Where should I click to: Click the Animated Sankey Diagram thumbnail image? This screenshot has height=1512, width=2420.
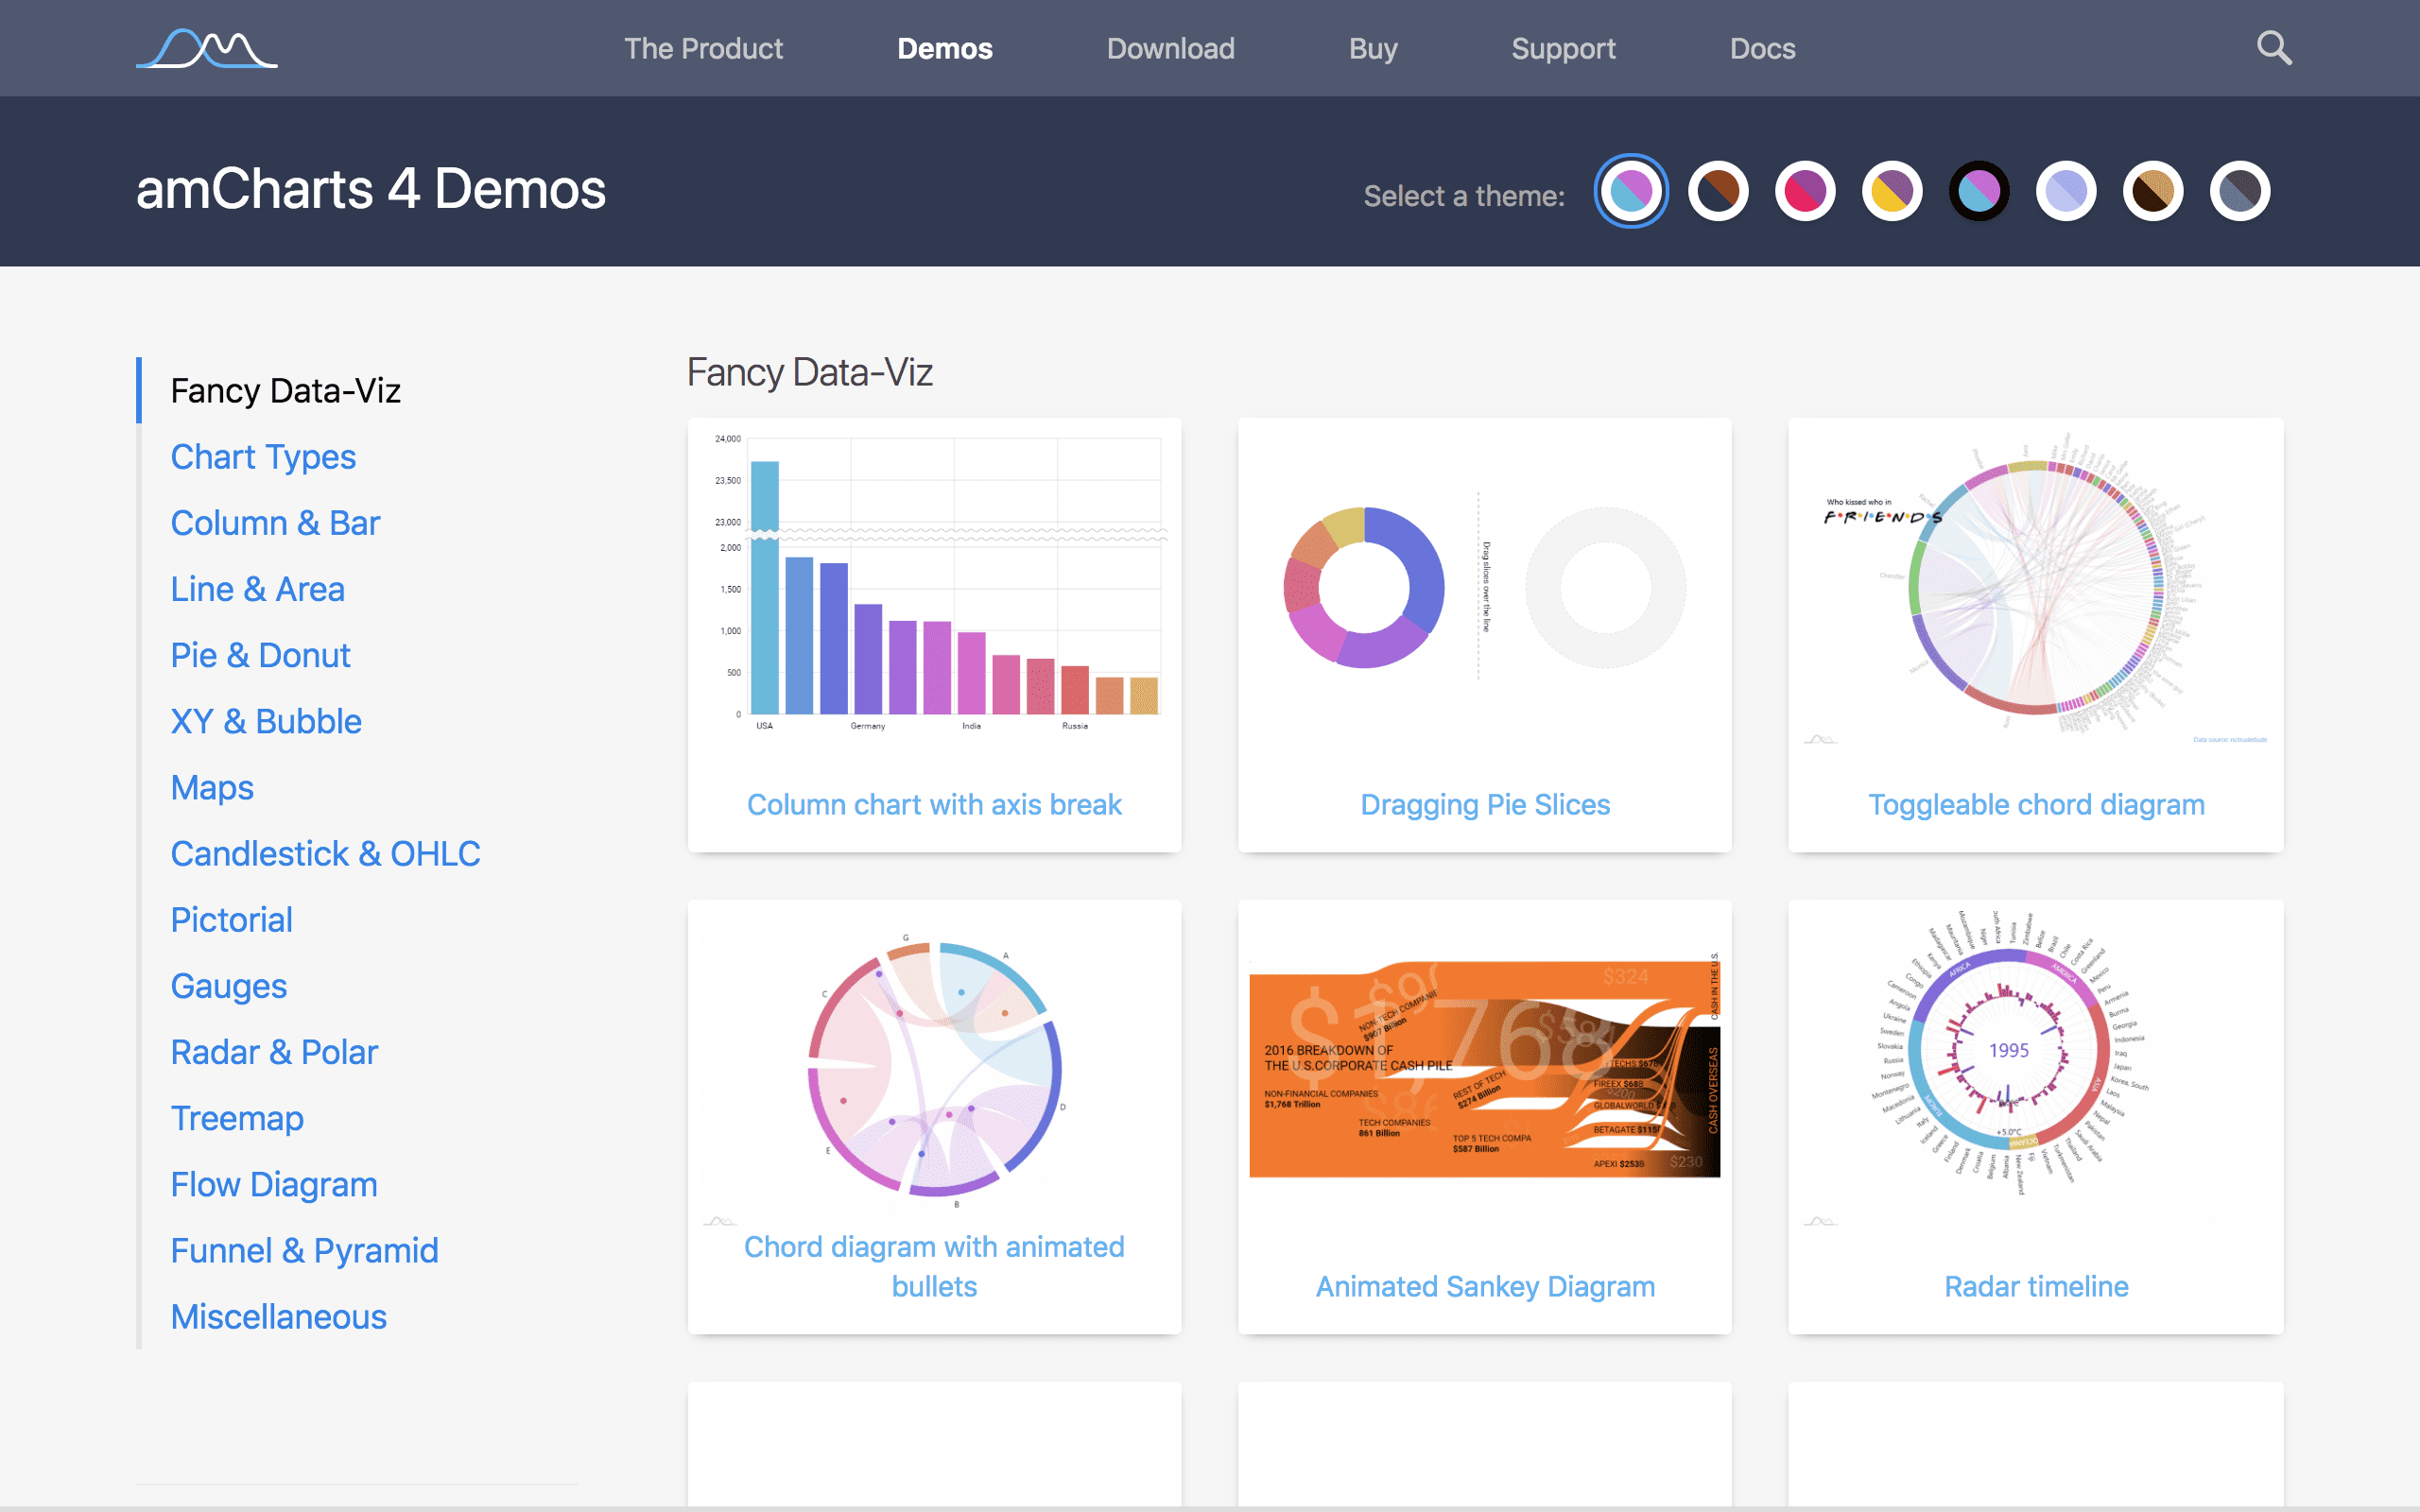(x=1485, y=1075)
